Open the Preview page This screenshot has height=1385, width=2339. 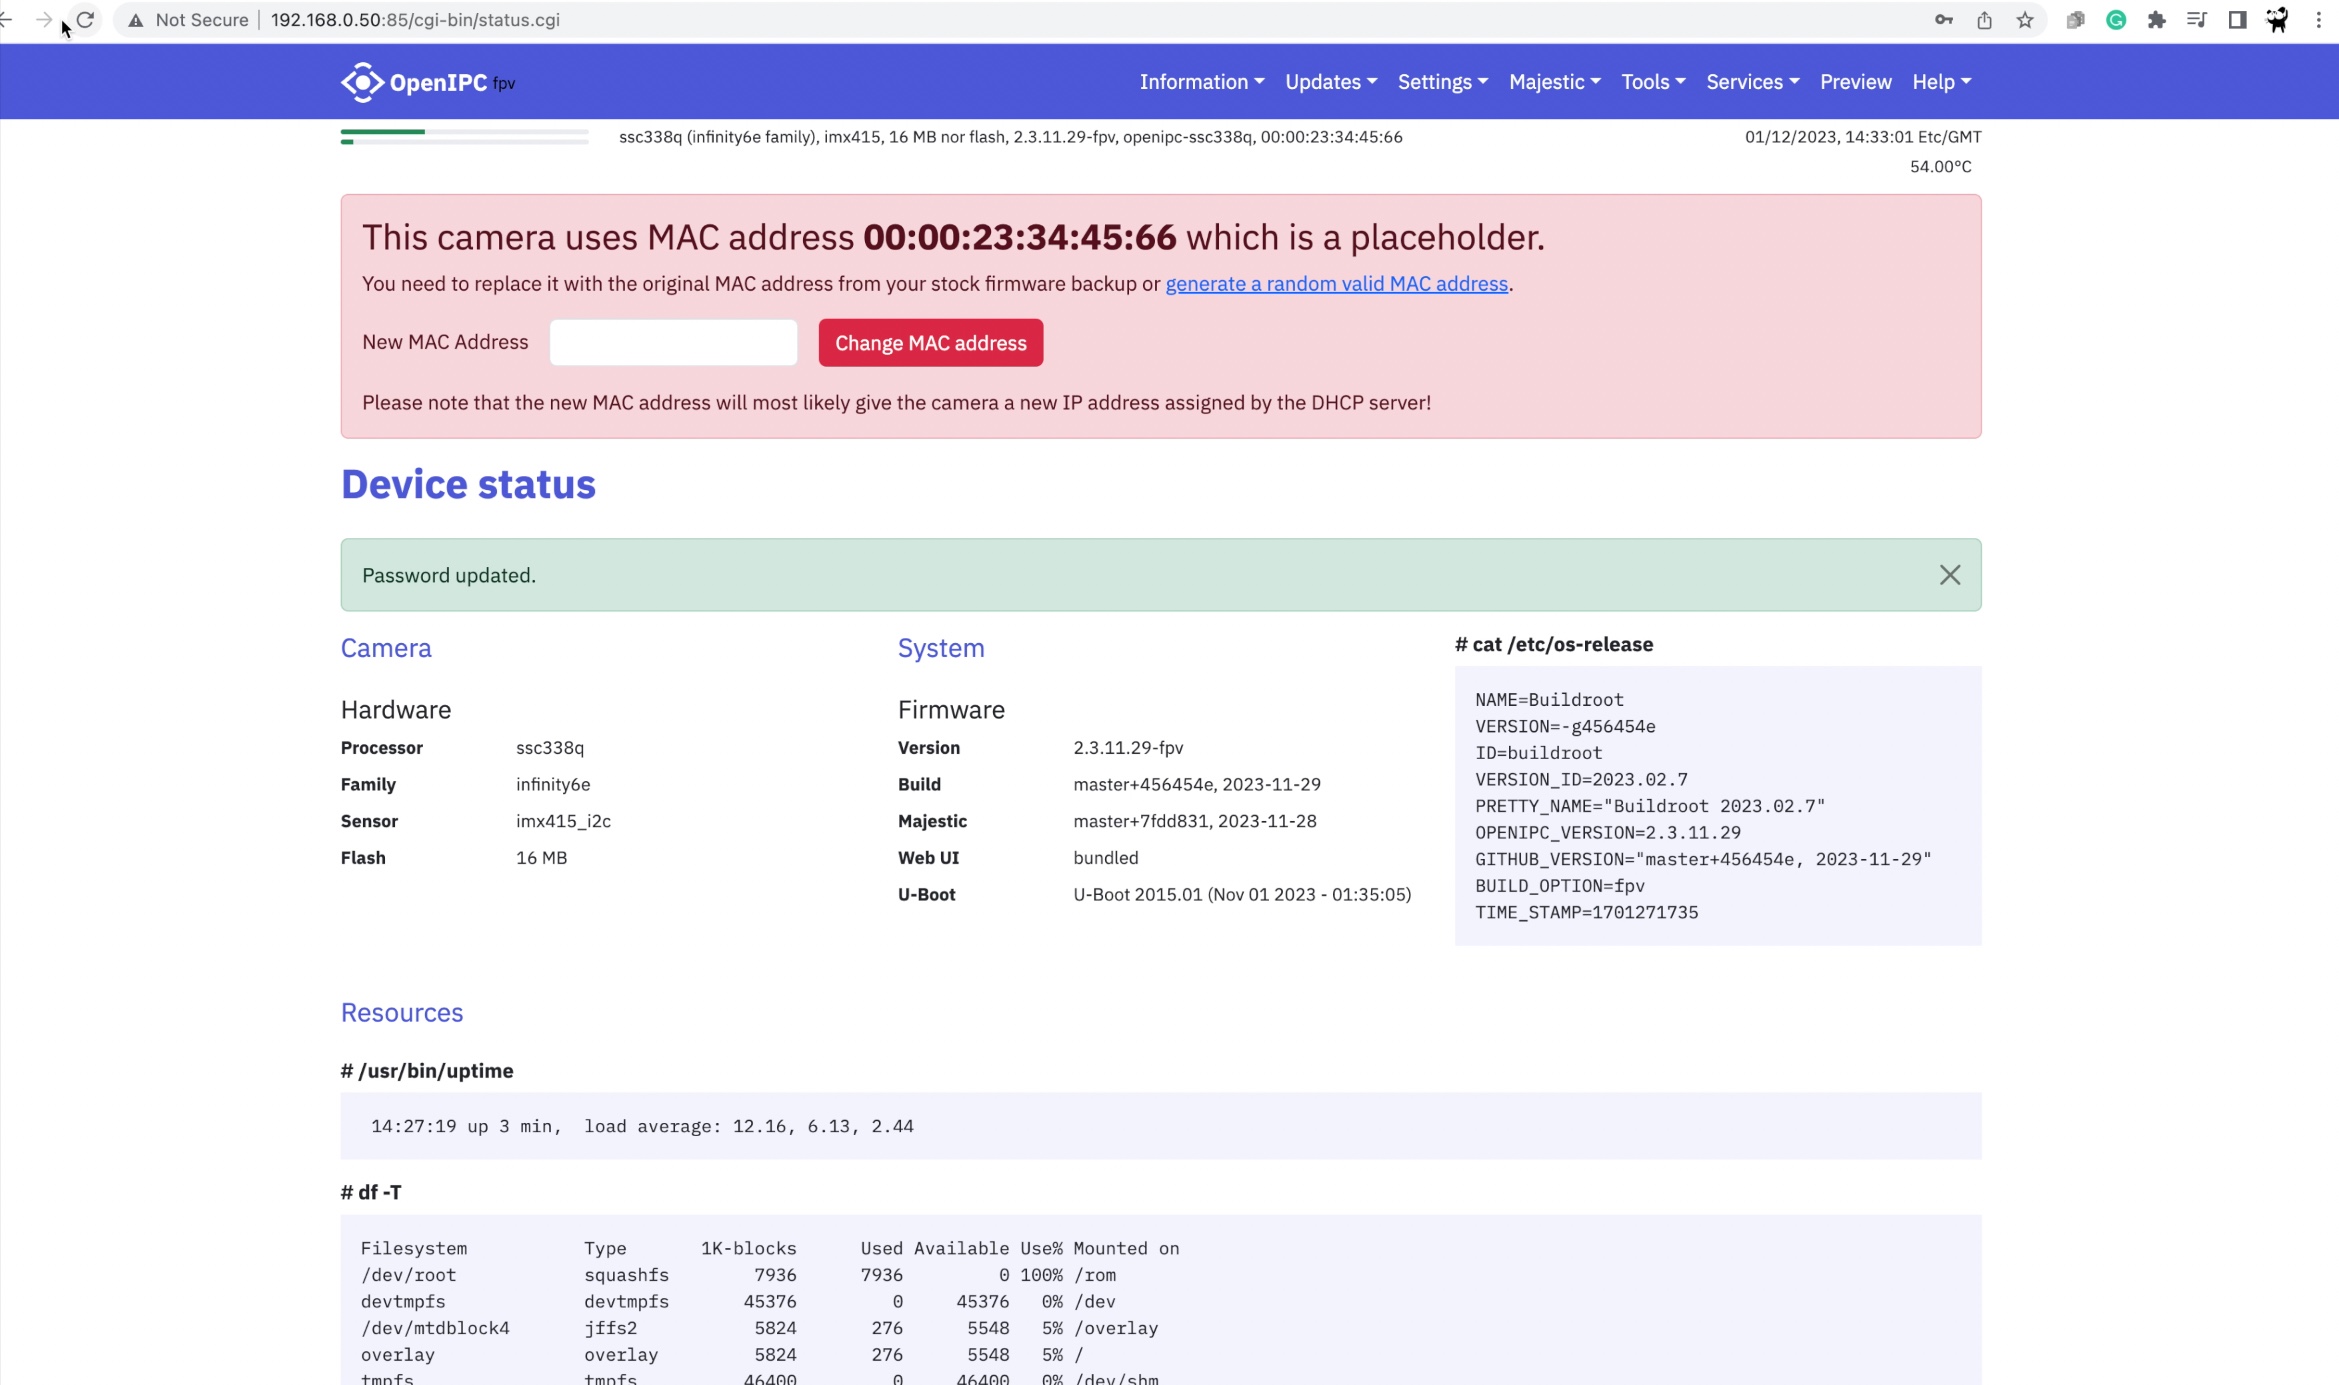tap(1855, 82)
